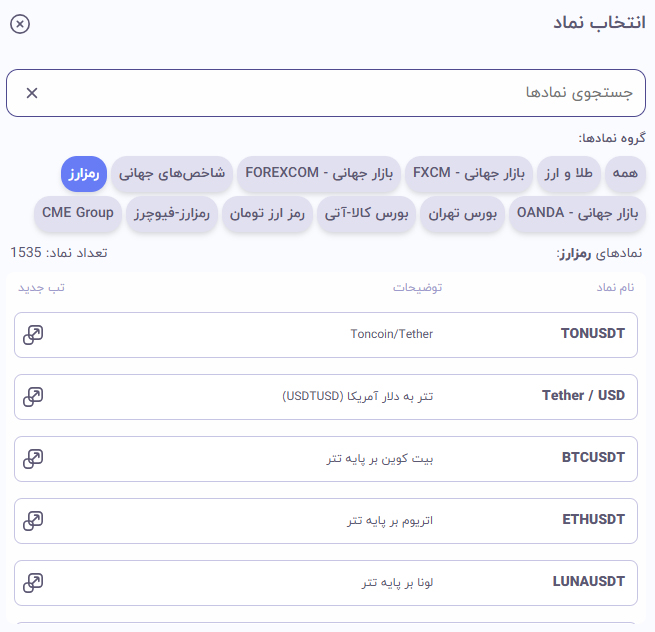Select the طلا و ارز group filter
This screenshot has height=632, width=655.
[x=570, y=174]
